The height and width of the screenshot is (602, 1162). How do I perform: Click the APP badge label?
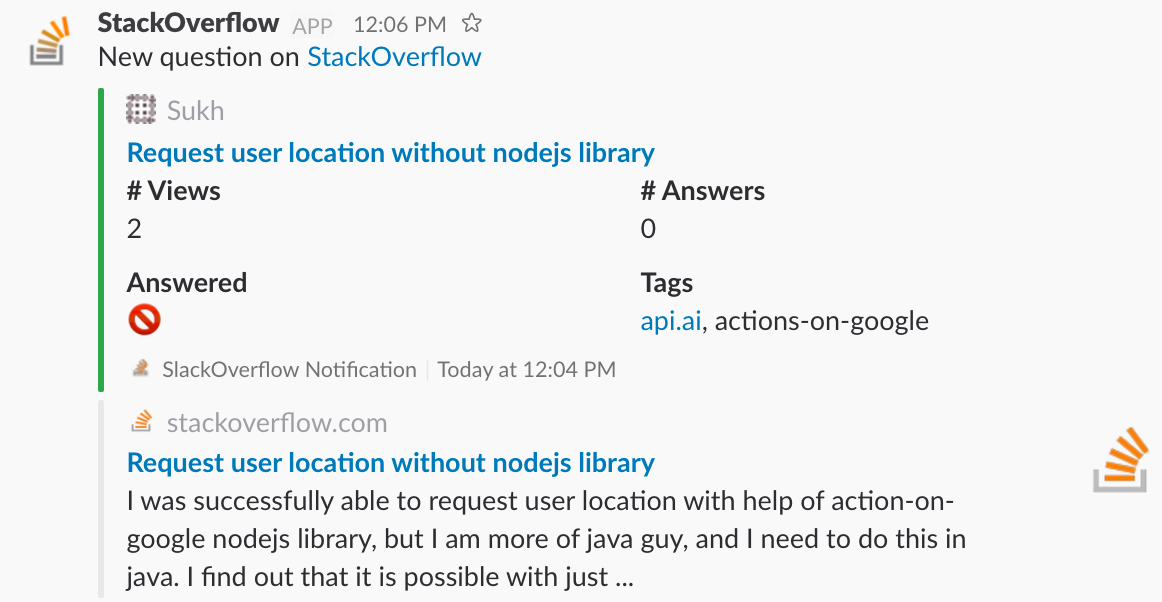tap(312, 26)
